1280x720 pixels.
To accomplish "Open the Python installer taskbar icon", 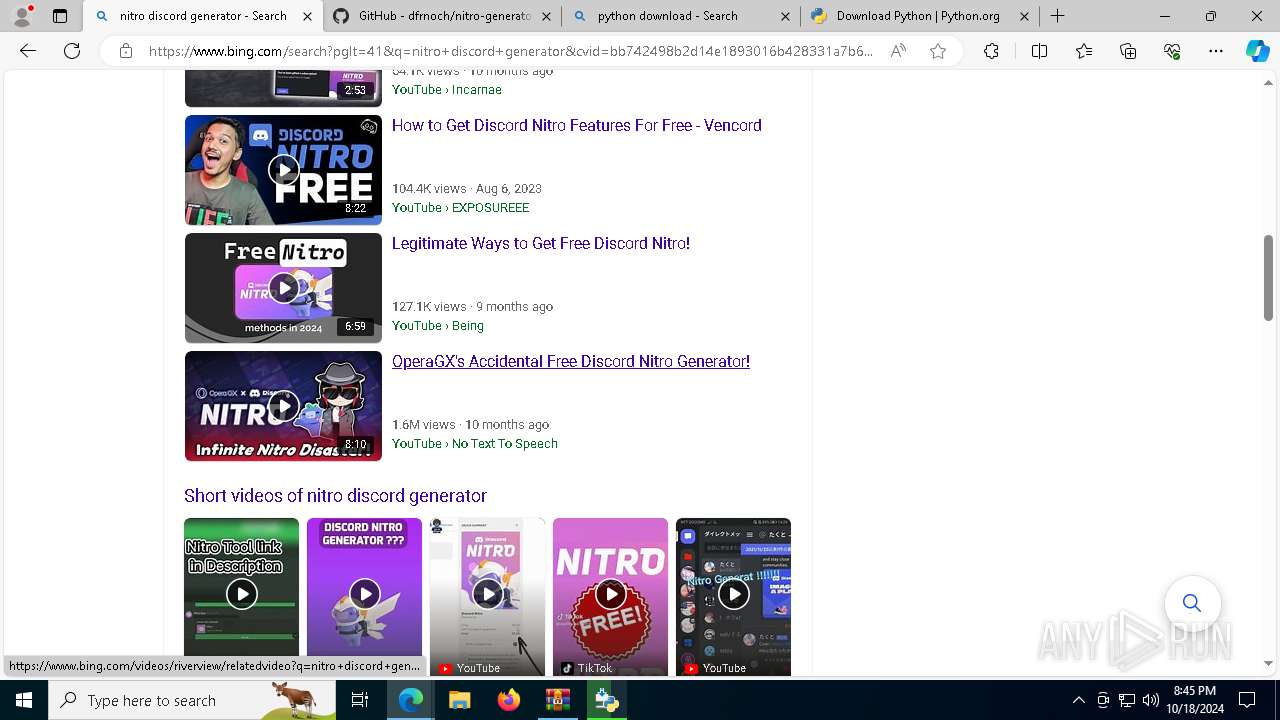I will [x=606, y=700].
